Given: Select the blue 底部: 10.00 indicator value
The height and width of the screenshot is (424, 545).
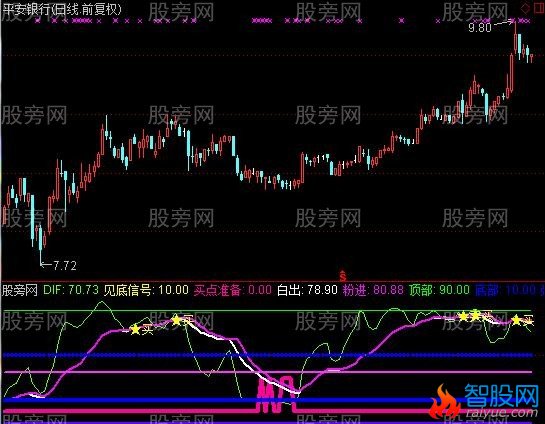Looking at the screenshot, I should [x=505, y=290].
